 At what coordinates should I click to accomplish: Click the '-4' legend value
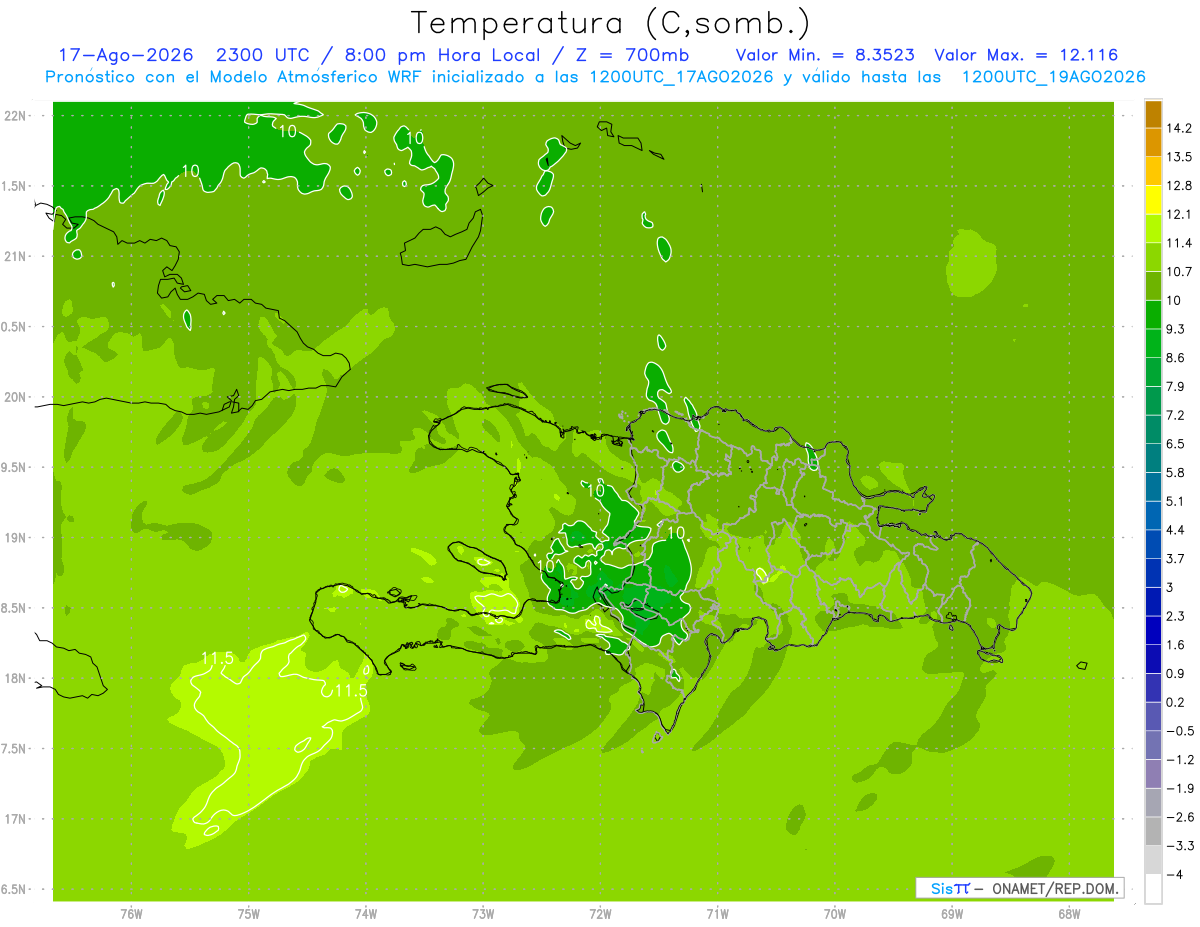coord(1174,874)
